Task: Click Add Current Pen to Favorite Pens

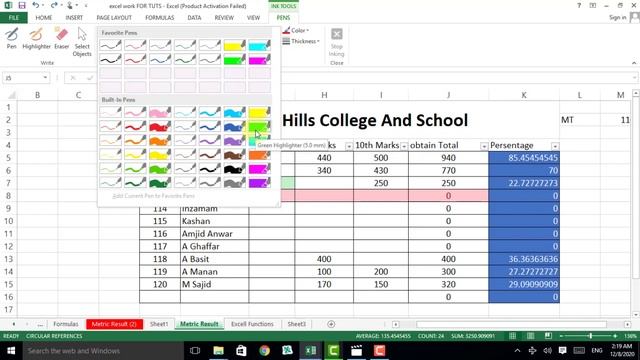Action: (x=153, y=196)
